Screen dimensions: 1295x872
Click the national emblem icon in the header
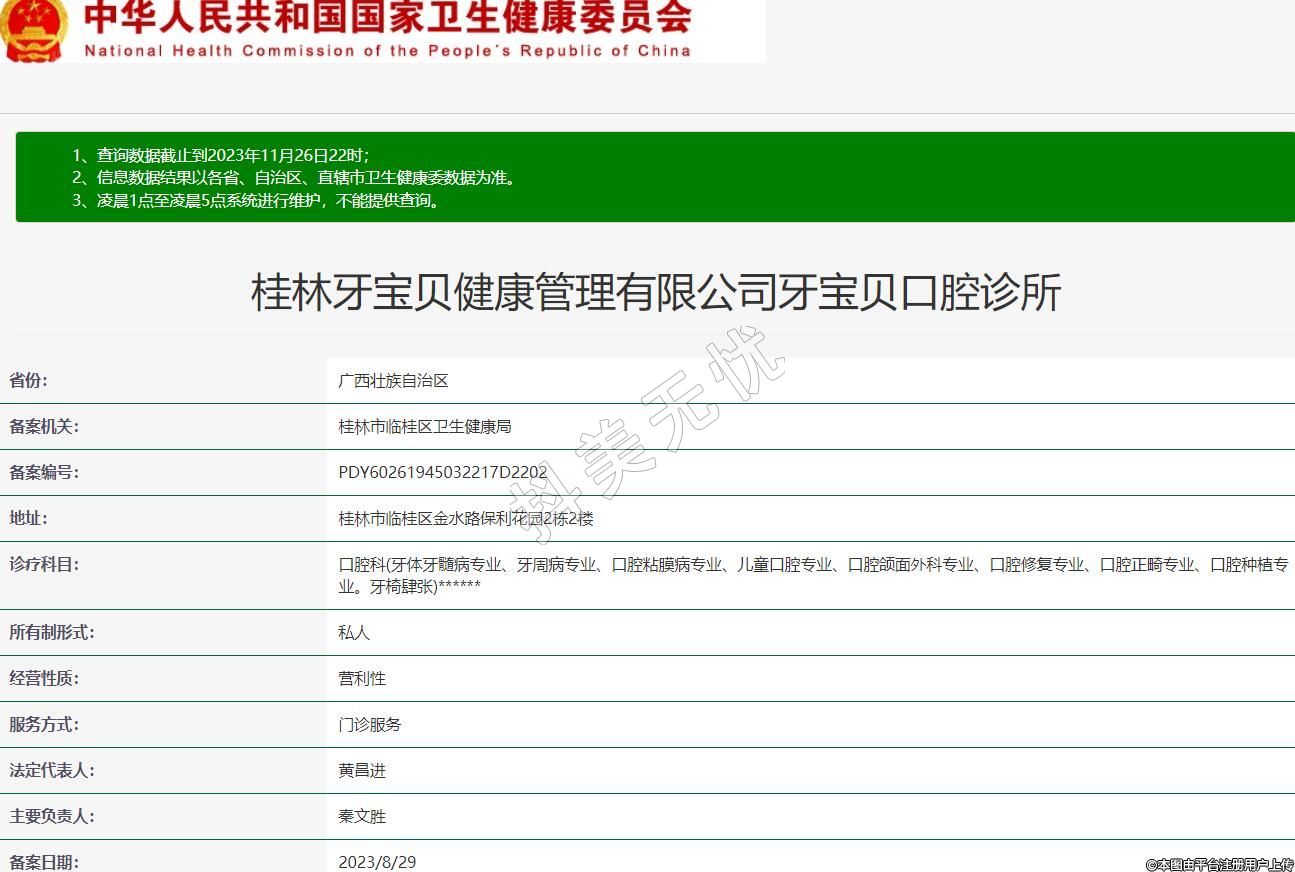tap(34, 30)
